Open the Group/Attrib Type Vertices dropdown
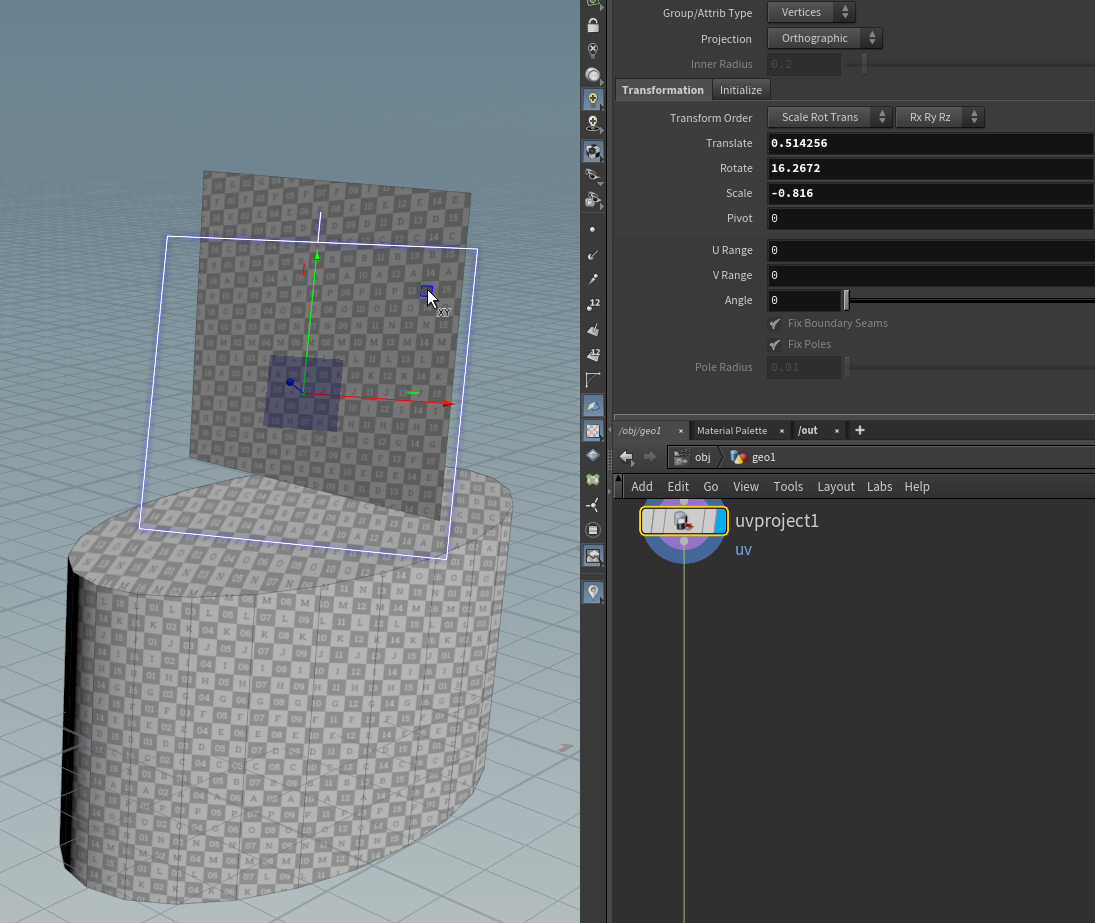 [811, 12]
